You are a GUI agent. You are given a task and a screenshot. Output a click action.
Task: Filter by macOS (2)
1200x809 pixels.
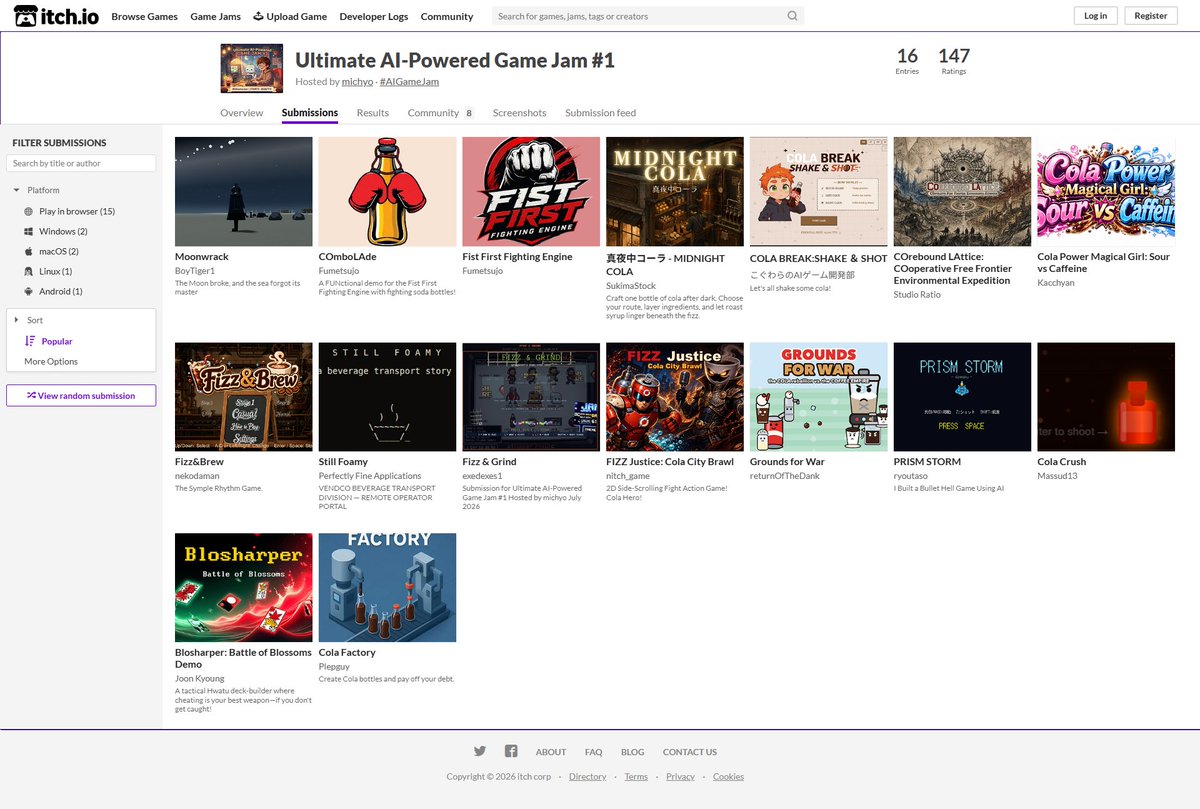pyautogui.click(x=59, y=251)
